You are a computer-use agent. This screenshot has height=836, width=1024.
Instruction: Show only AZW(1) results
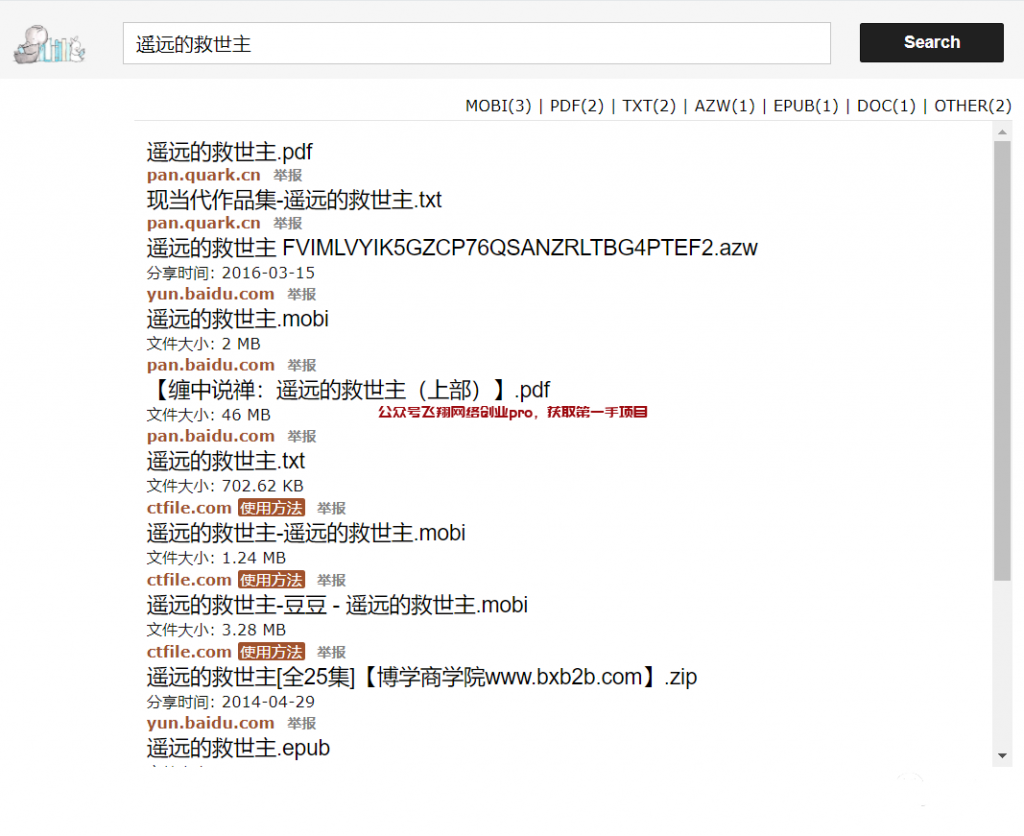click(725, 106)
